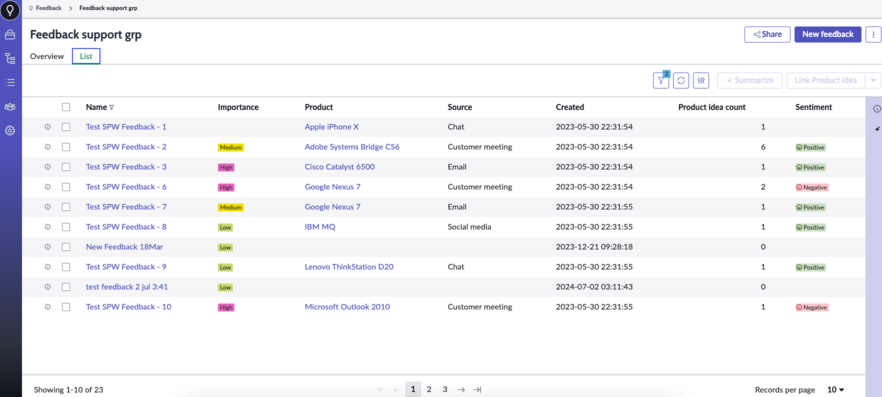Preview record icon for Test SPW Feedback - 7

tap(48, 207)
